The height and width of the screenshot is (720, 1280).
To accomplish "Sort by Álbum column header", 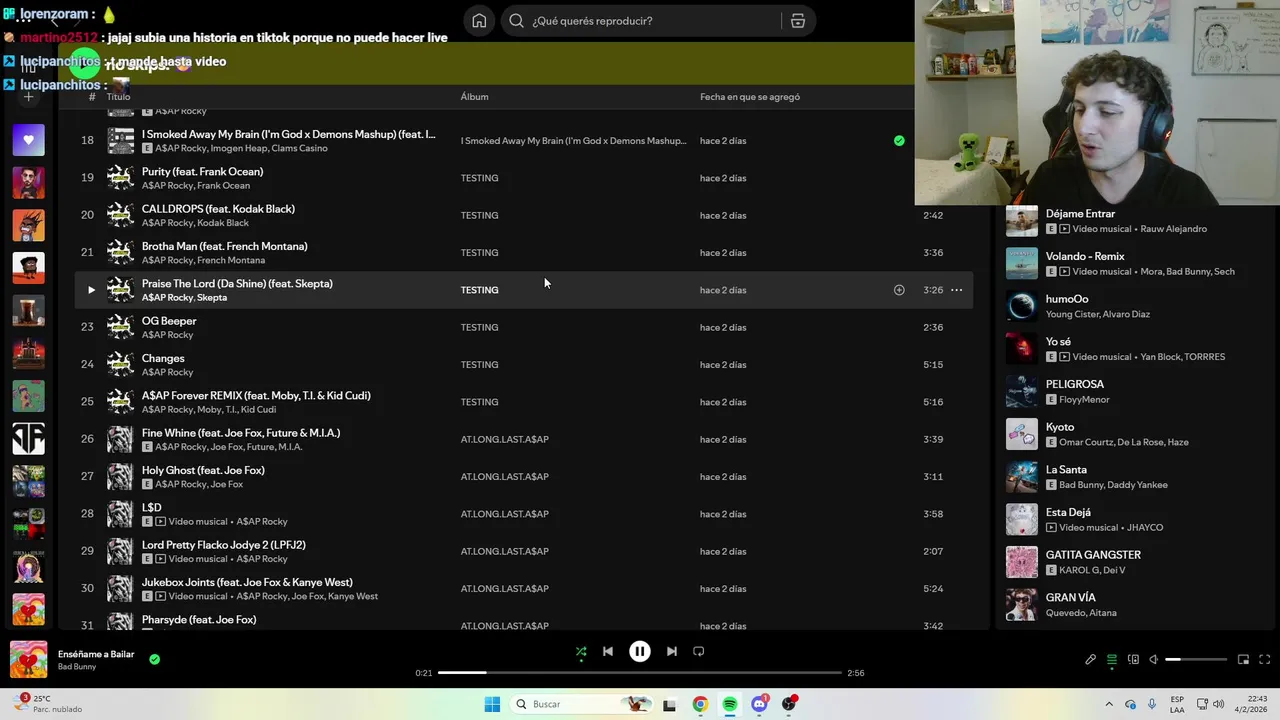I will point(474,97).
